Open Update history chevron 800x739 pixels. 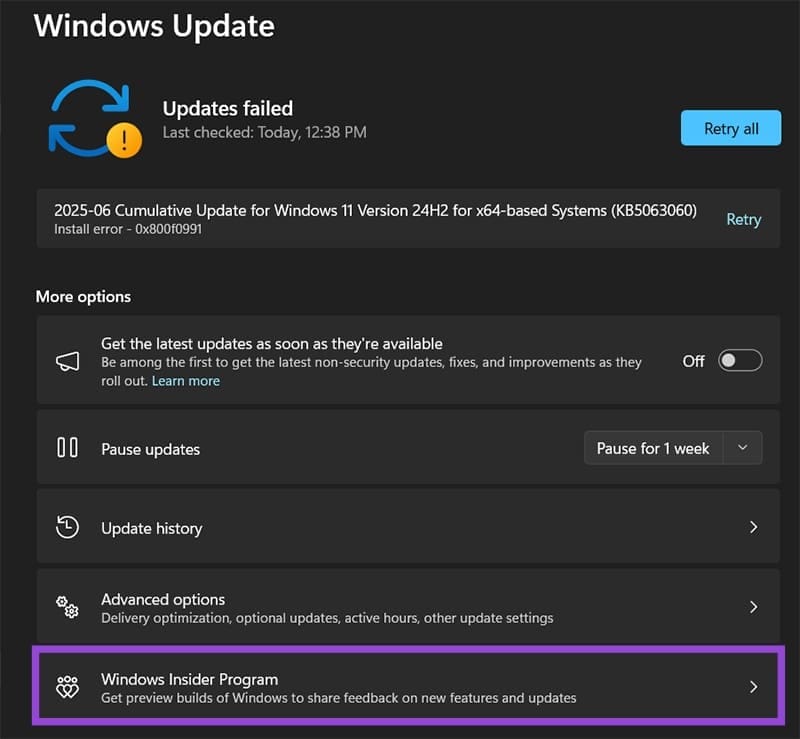753,527
